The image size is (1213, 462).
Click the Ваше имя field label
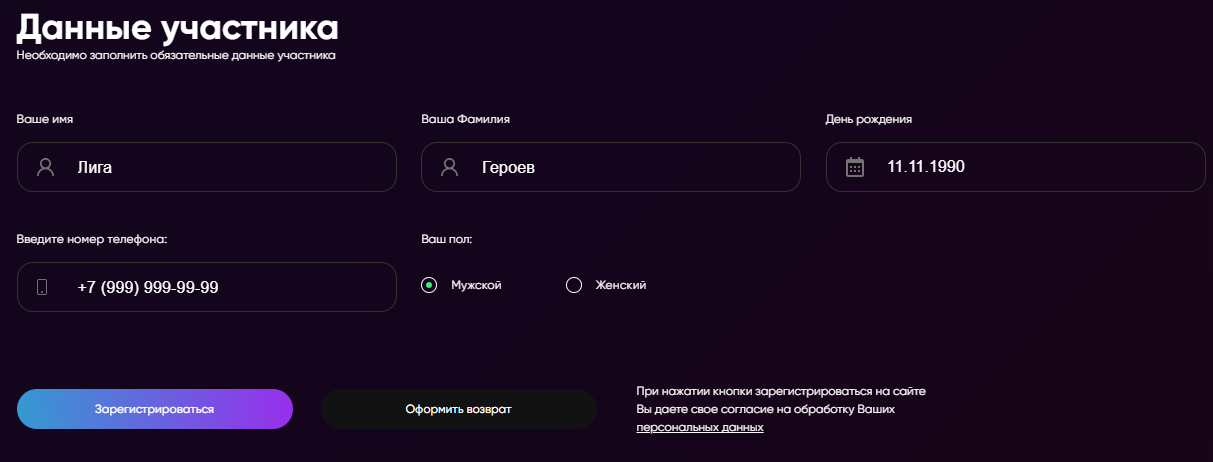point(45,119)
